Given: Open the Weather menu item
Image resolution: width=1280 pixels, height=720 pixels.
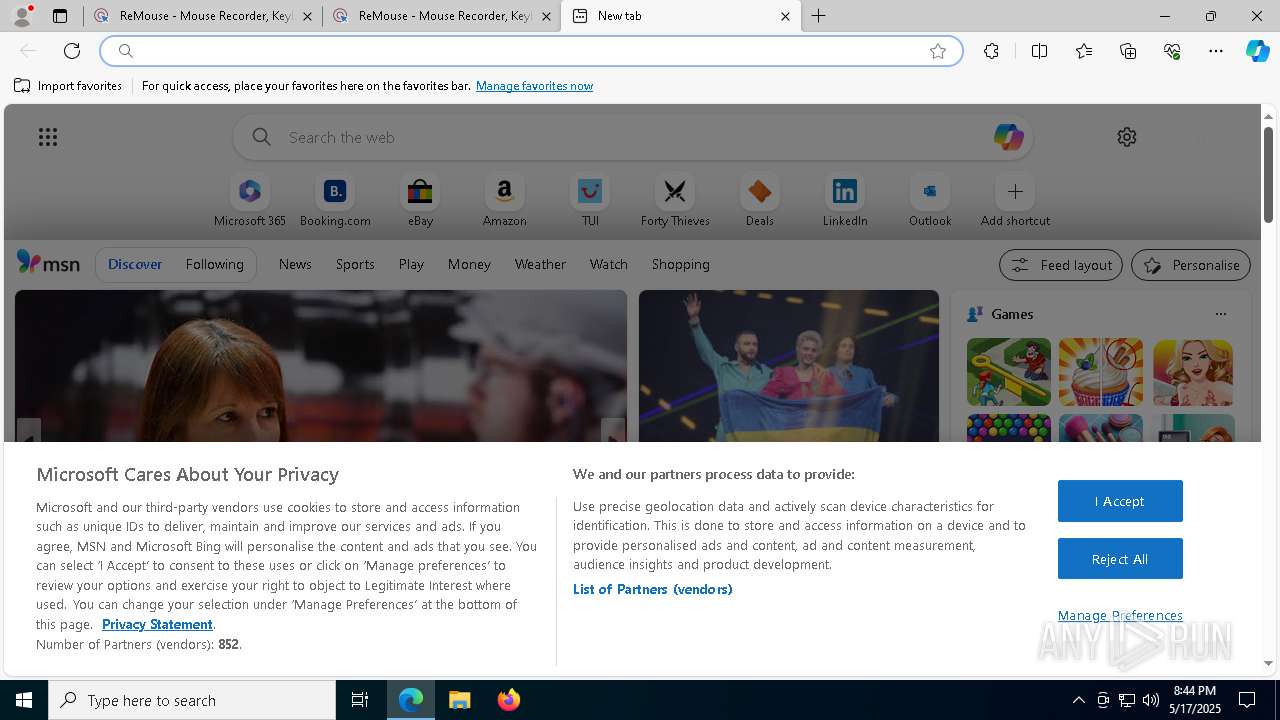Looking at the screenshot, I should (x=540, y=264).
